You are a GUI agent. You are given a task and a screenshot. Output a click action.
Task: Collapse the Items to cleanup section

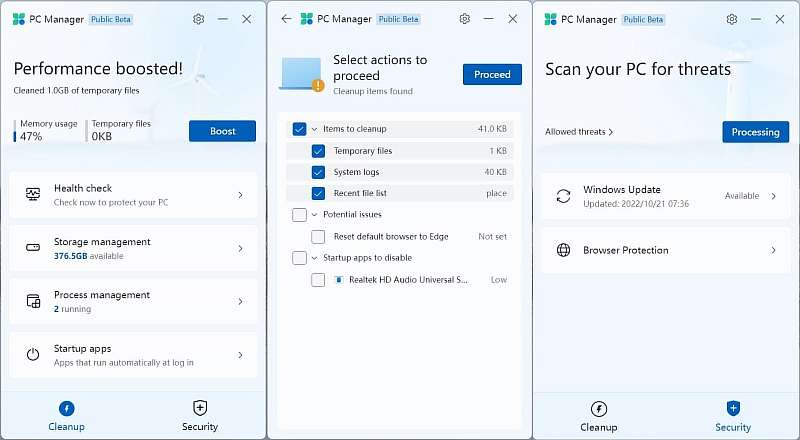click(314, 129)
